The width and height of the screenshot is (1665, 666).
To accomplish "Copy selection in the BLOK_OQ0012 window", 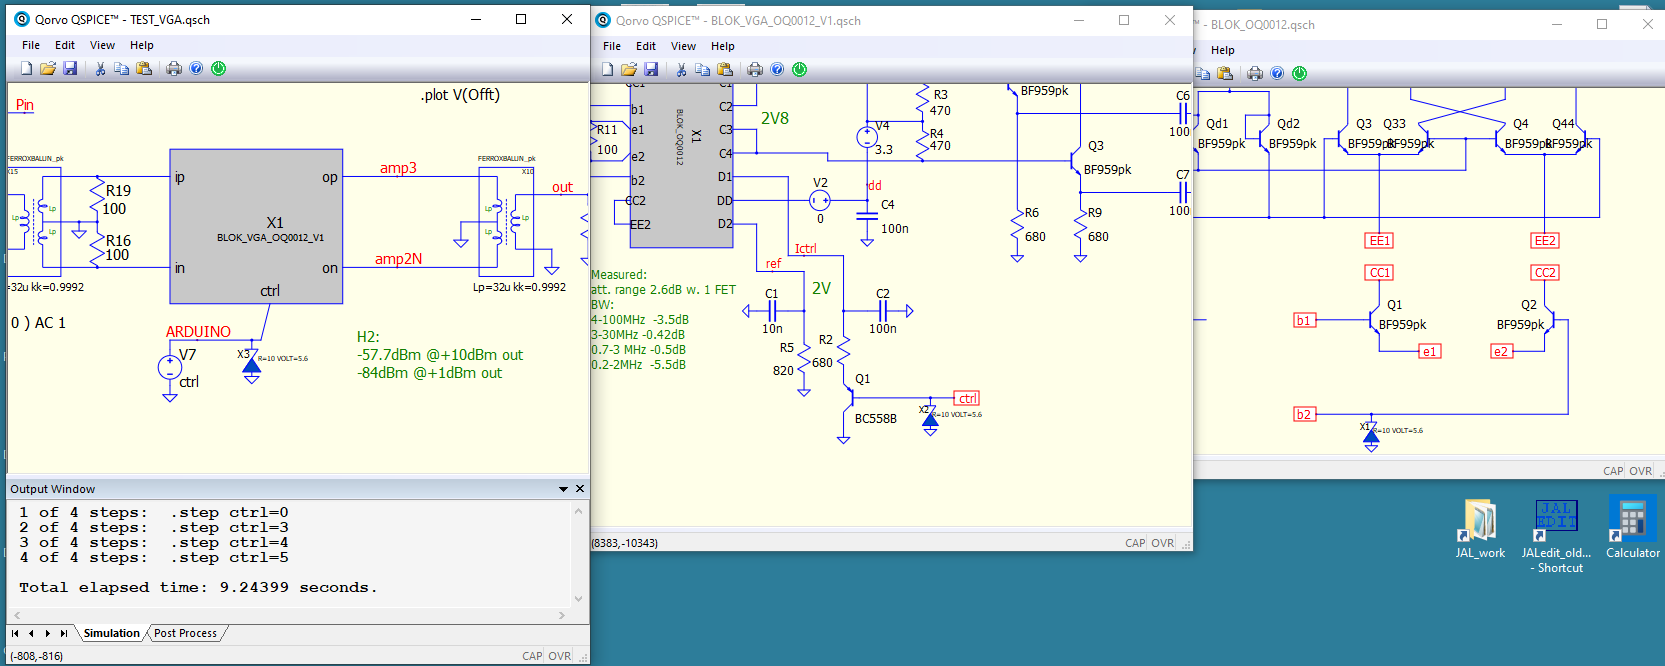I will pyautogui.click(x=1203, y=74).
